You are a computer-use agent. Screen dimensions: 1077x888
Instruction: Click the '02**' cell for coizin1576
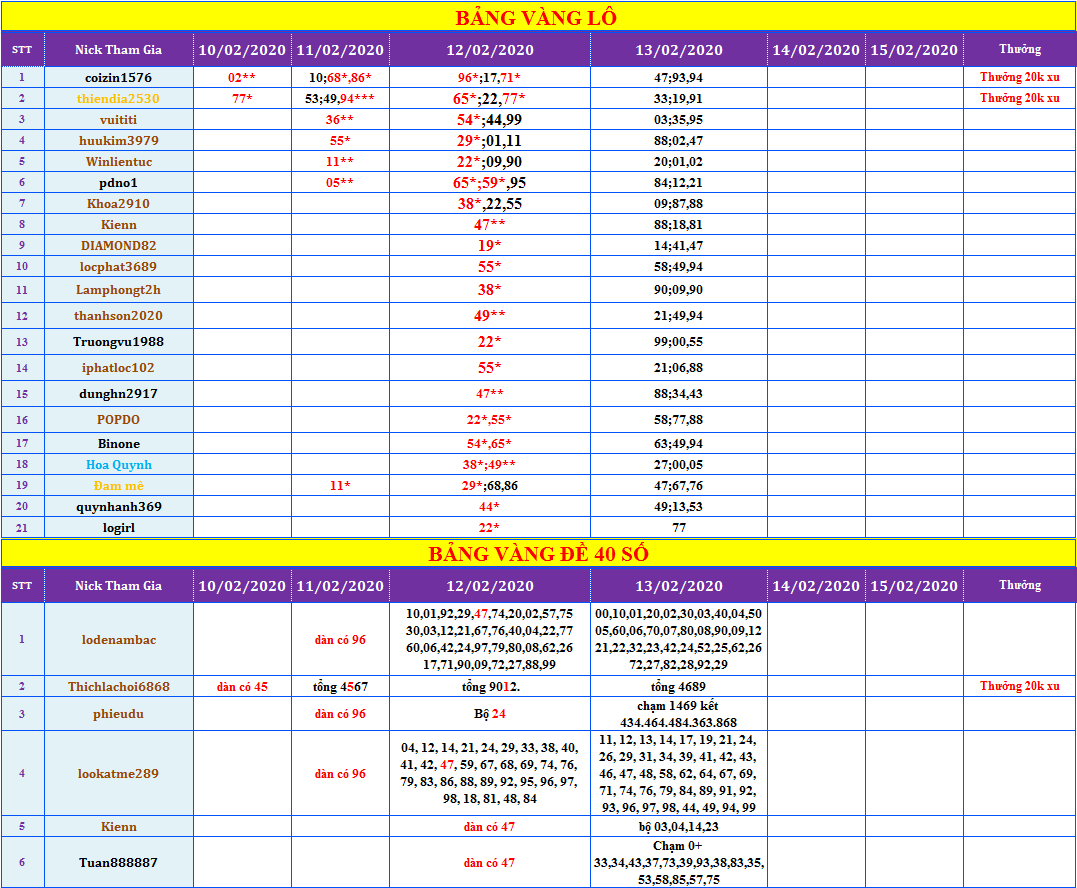(242, 77)
